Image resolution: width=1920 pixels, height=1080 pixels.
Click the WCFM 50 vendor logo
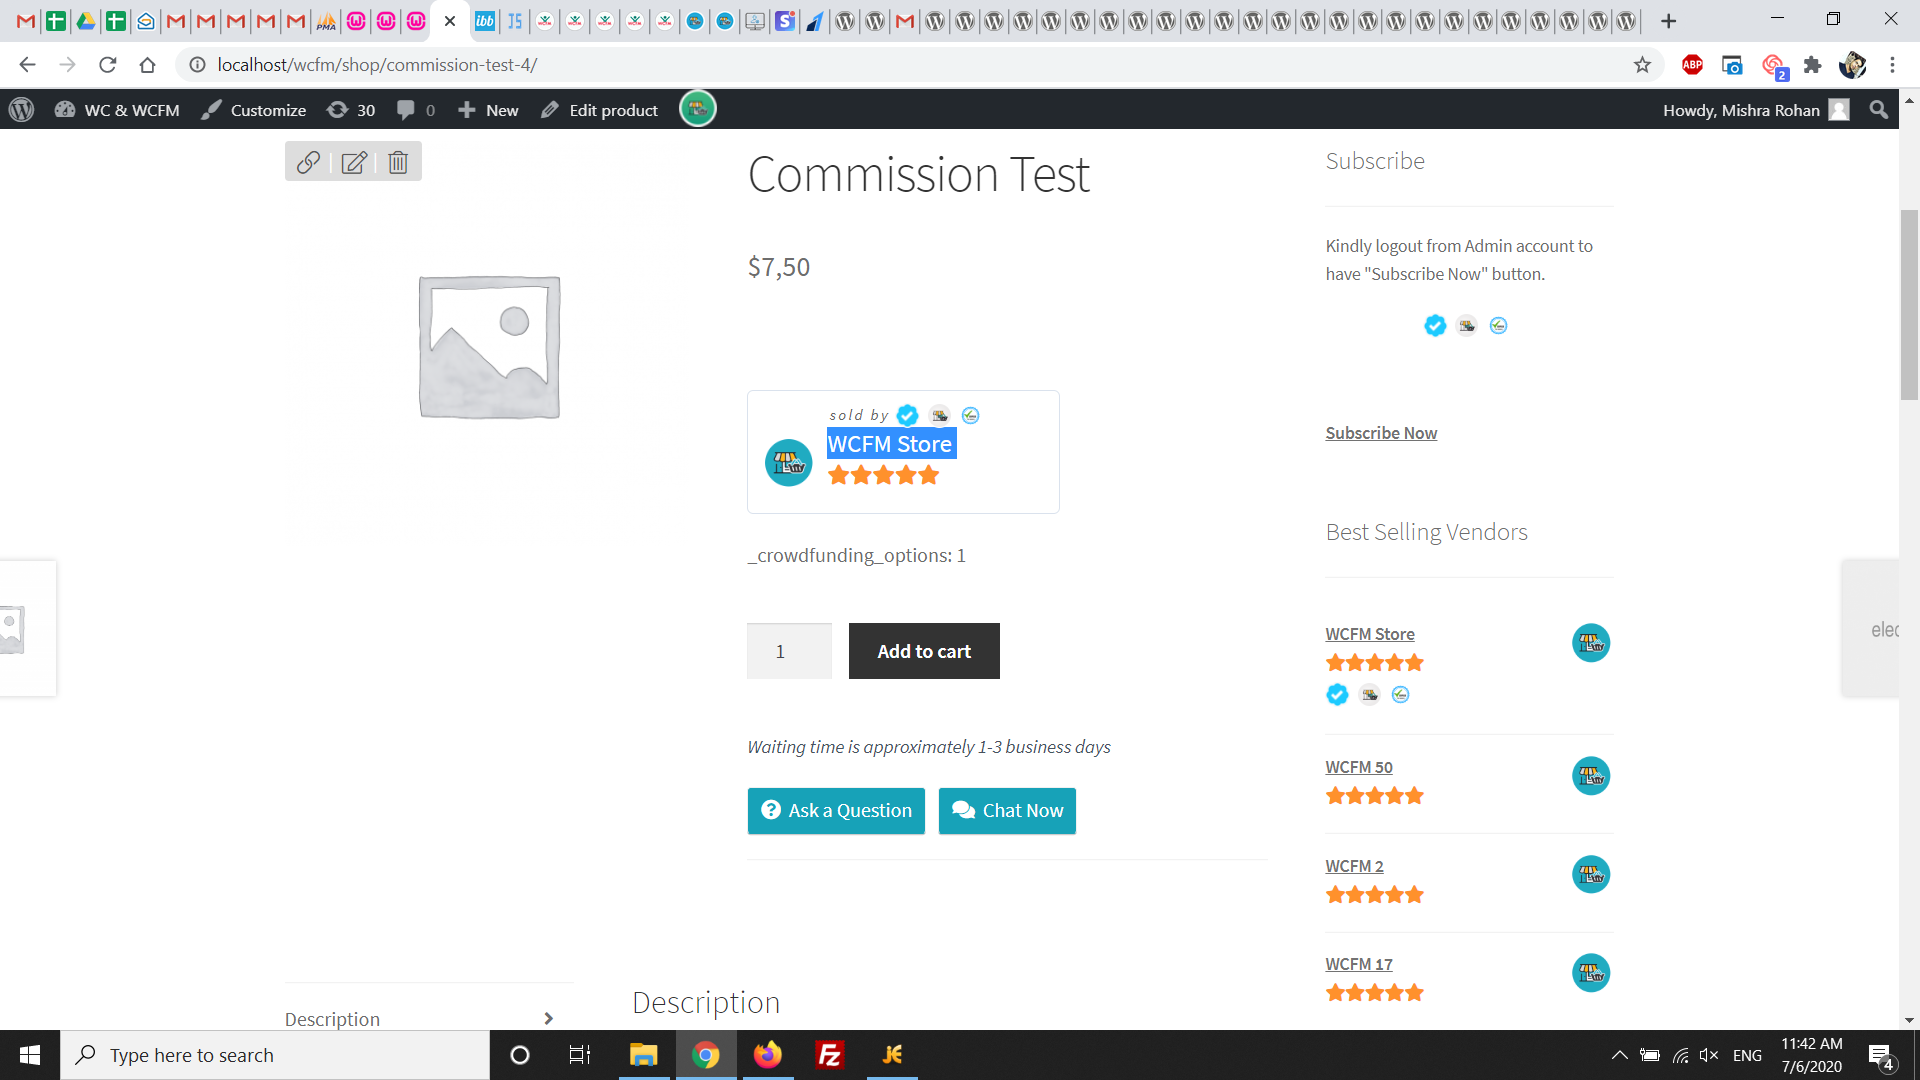coord(1591,776)
